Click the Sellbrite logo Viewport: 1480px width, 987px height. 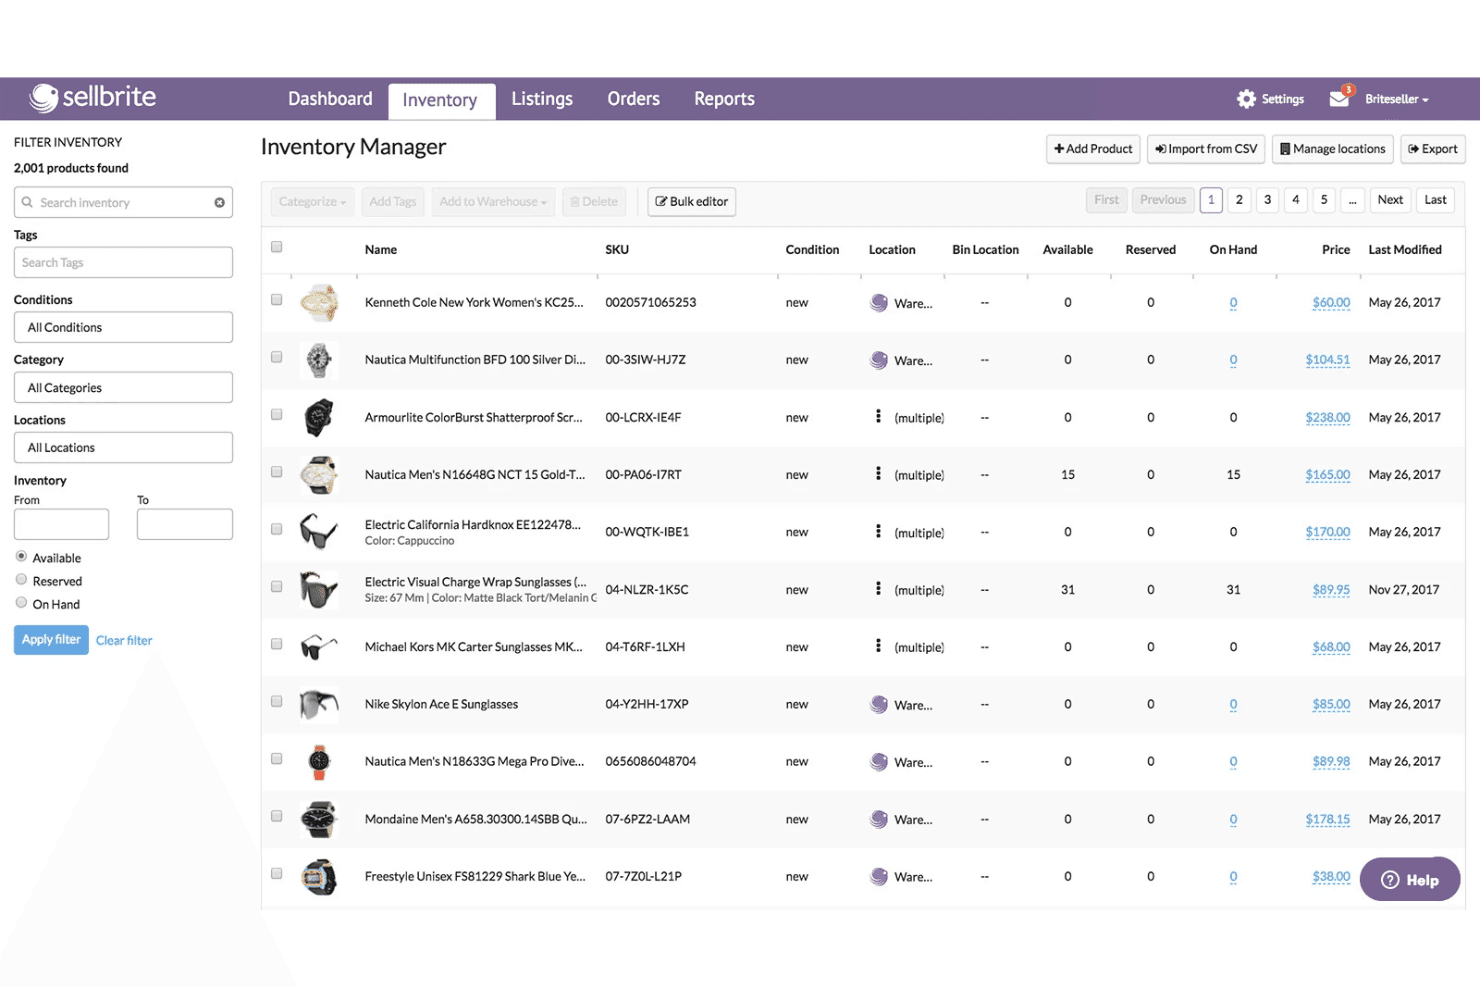click(93, 97)
